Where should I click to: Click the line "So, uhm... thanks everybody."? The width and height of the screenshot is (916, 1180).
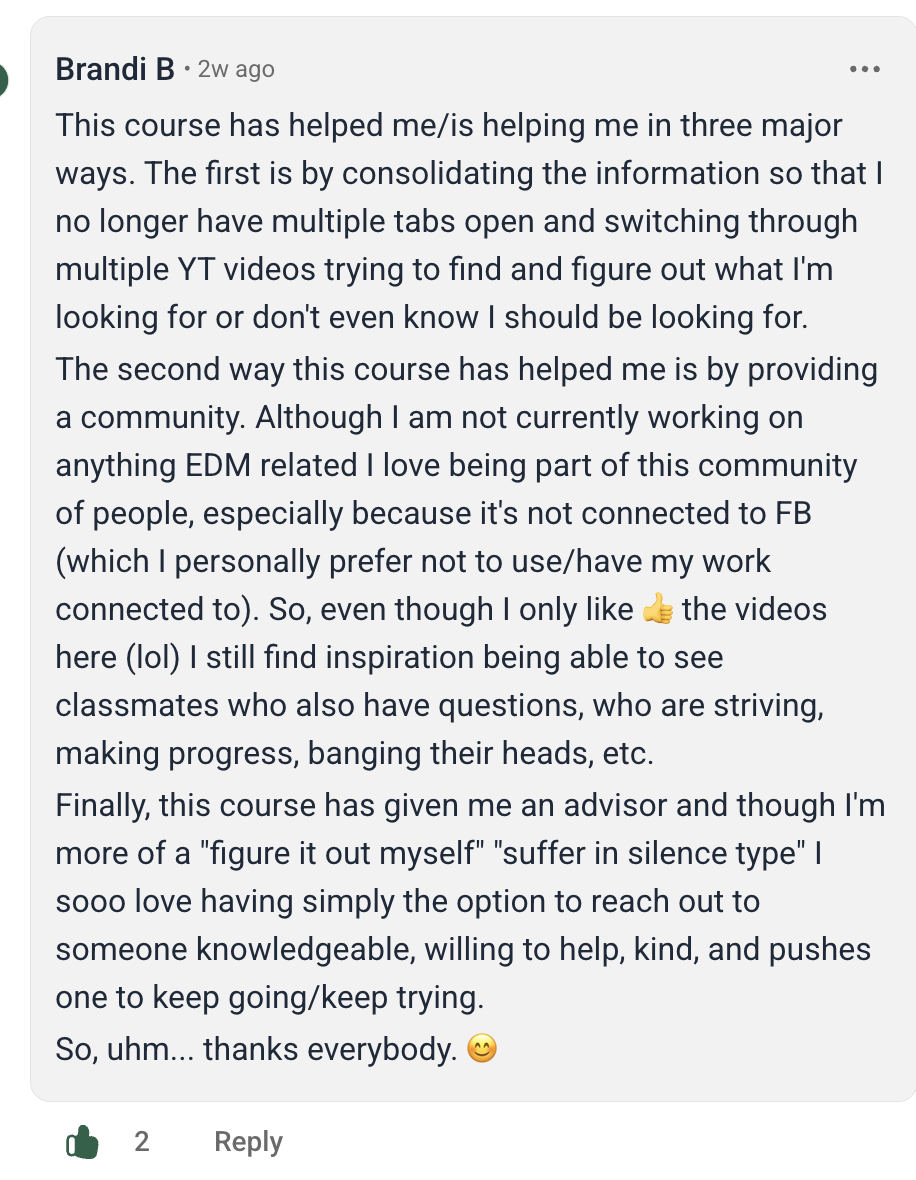256,1049
